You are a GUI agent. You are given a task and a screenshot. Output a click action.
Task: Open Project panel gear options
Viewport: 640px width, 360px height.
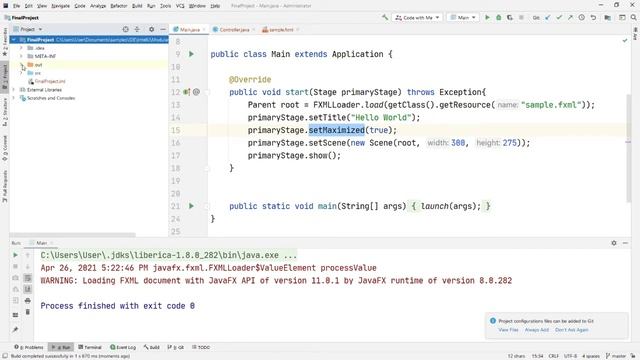pyautogui.click(x=151, y=29)
